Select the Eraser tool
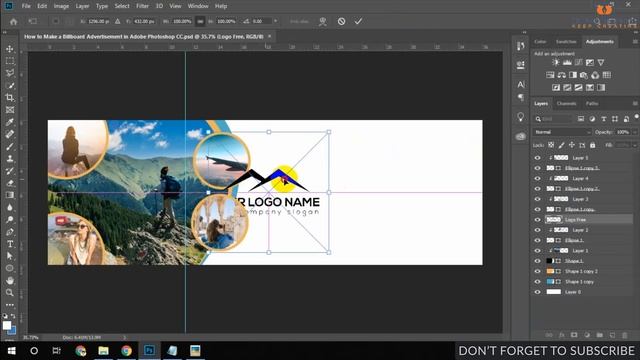The height and width of the screenshot is (360, 640). point(10,183)
